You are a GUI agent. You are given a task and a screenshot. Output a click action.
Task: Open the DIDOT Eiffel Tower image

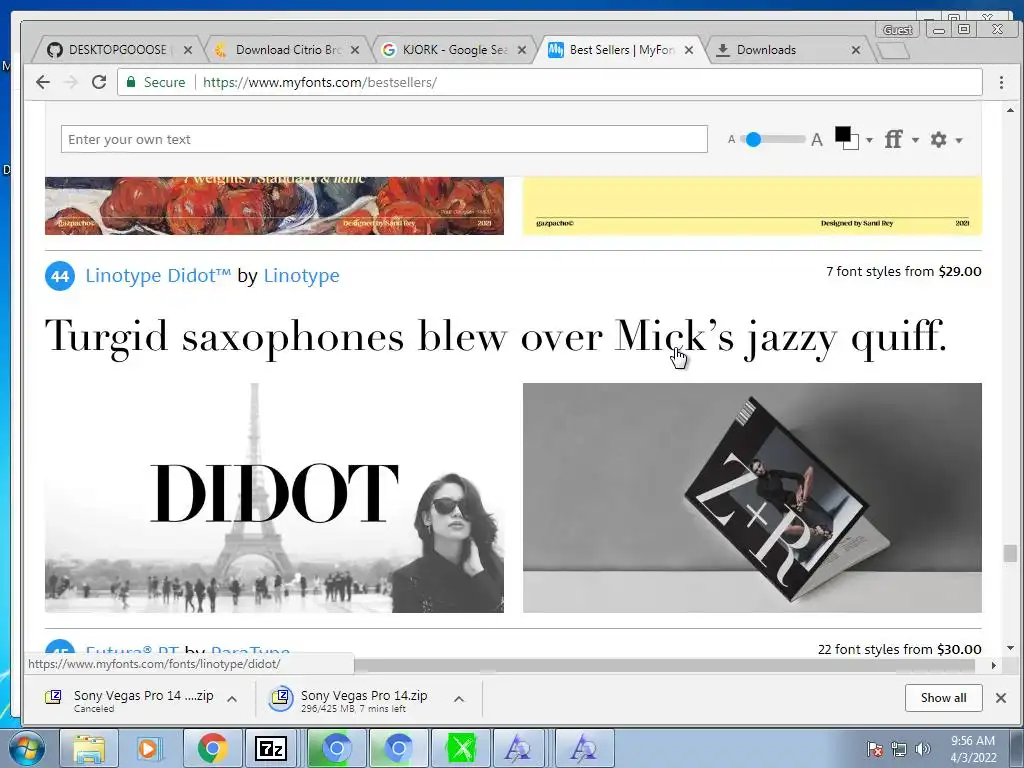tap(274, 498)
